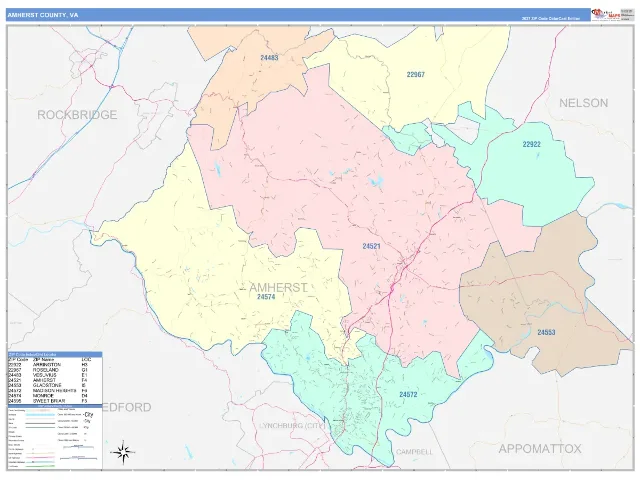Image resolution: width=640 pixels, height=480 pixels.
Task: Click the MADISON HEIGHTS row in ZIP index
Action: point(49,391)
